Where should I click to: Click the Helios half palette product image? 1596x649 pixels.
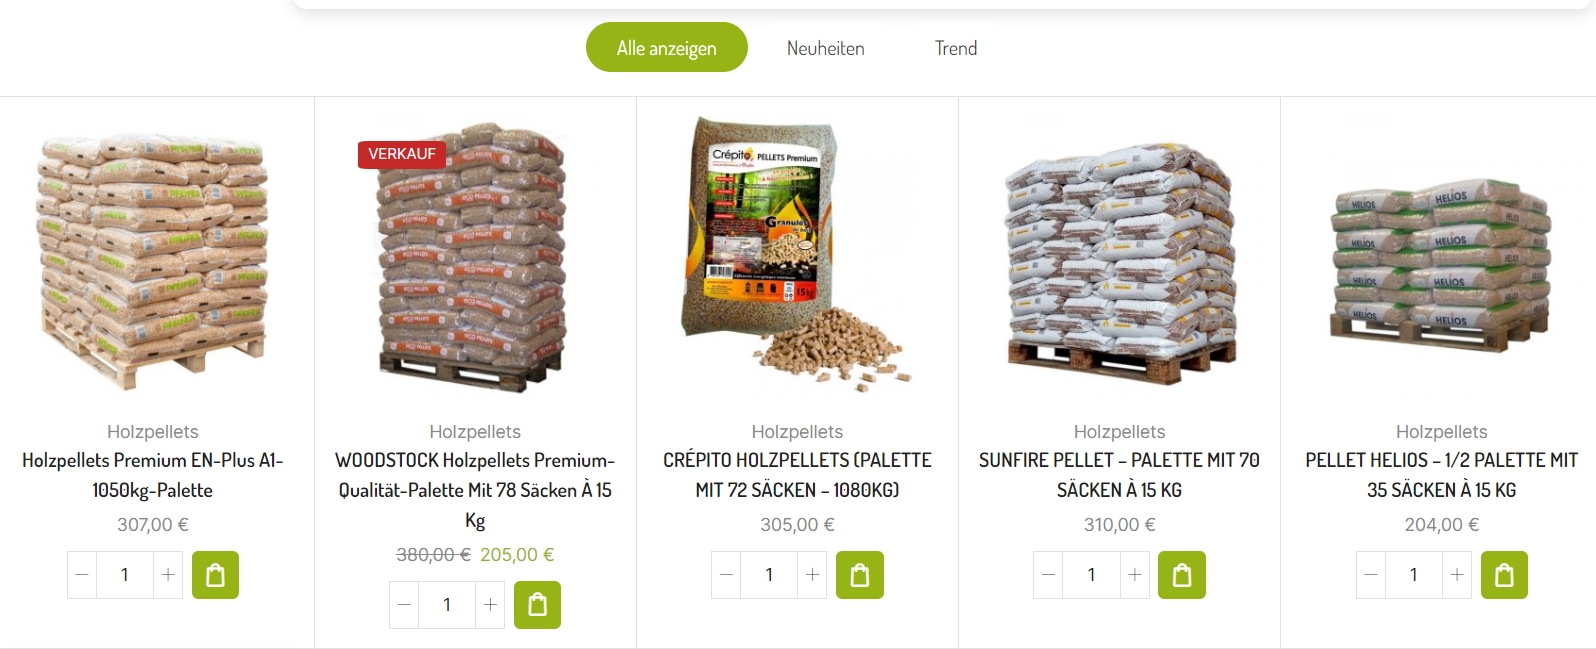(1441, 264)
